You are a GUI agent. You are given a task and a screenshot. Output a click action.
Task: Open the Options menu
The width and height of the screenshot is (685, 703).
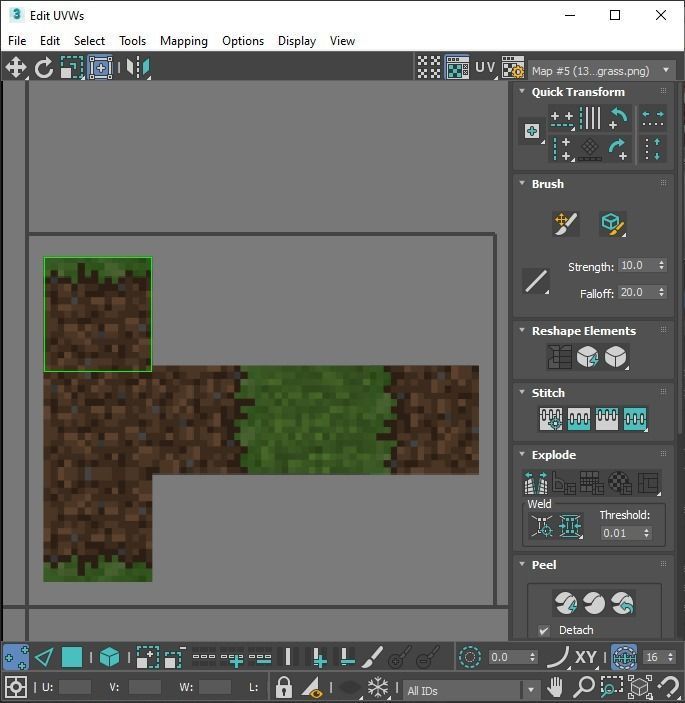(x=243, y=41)
